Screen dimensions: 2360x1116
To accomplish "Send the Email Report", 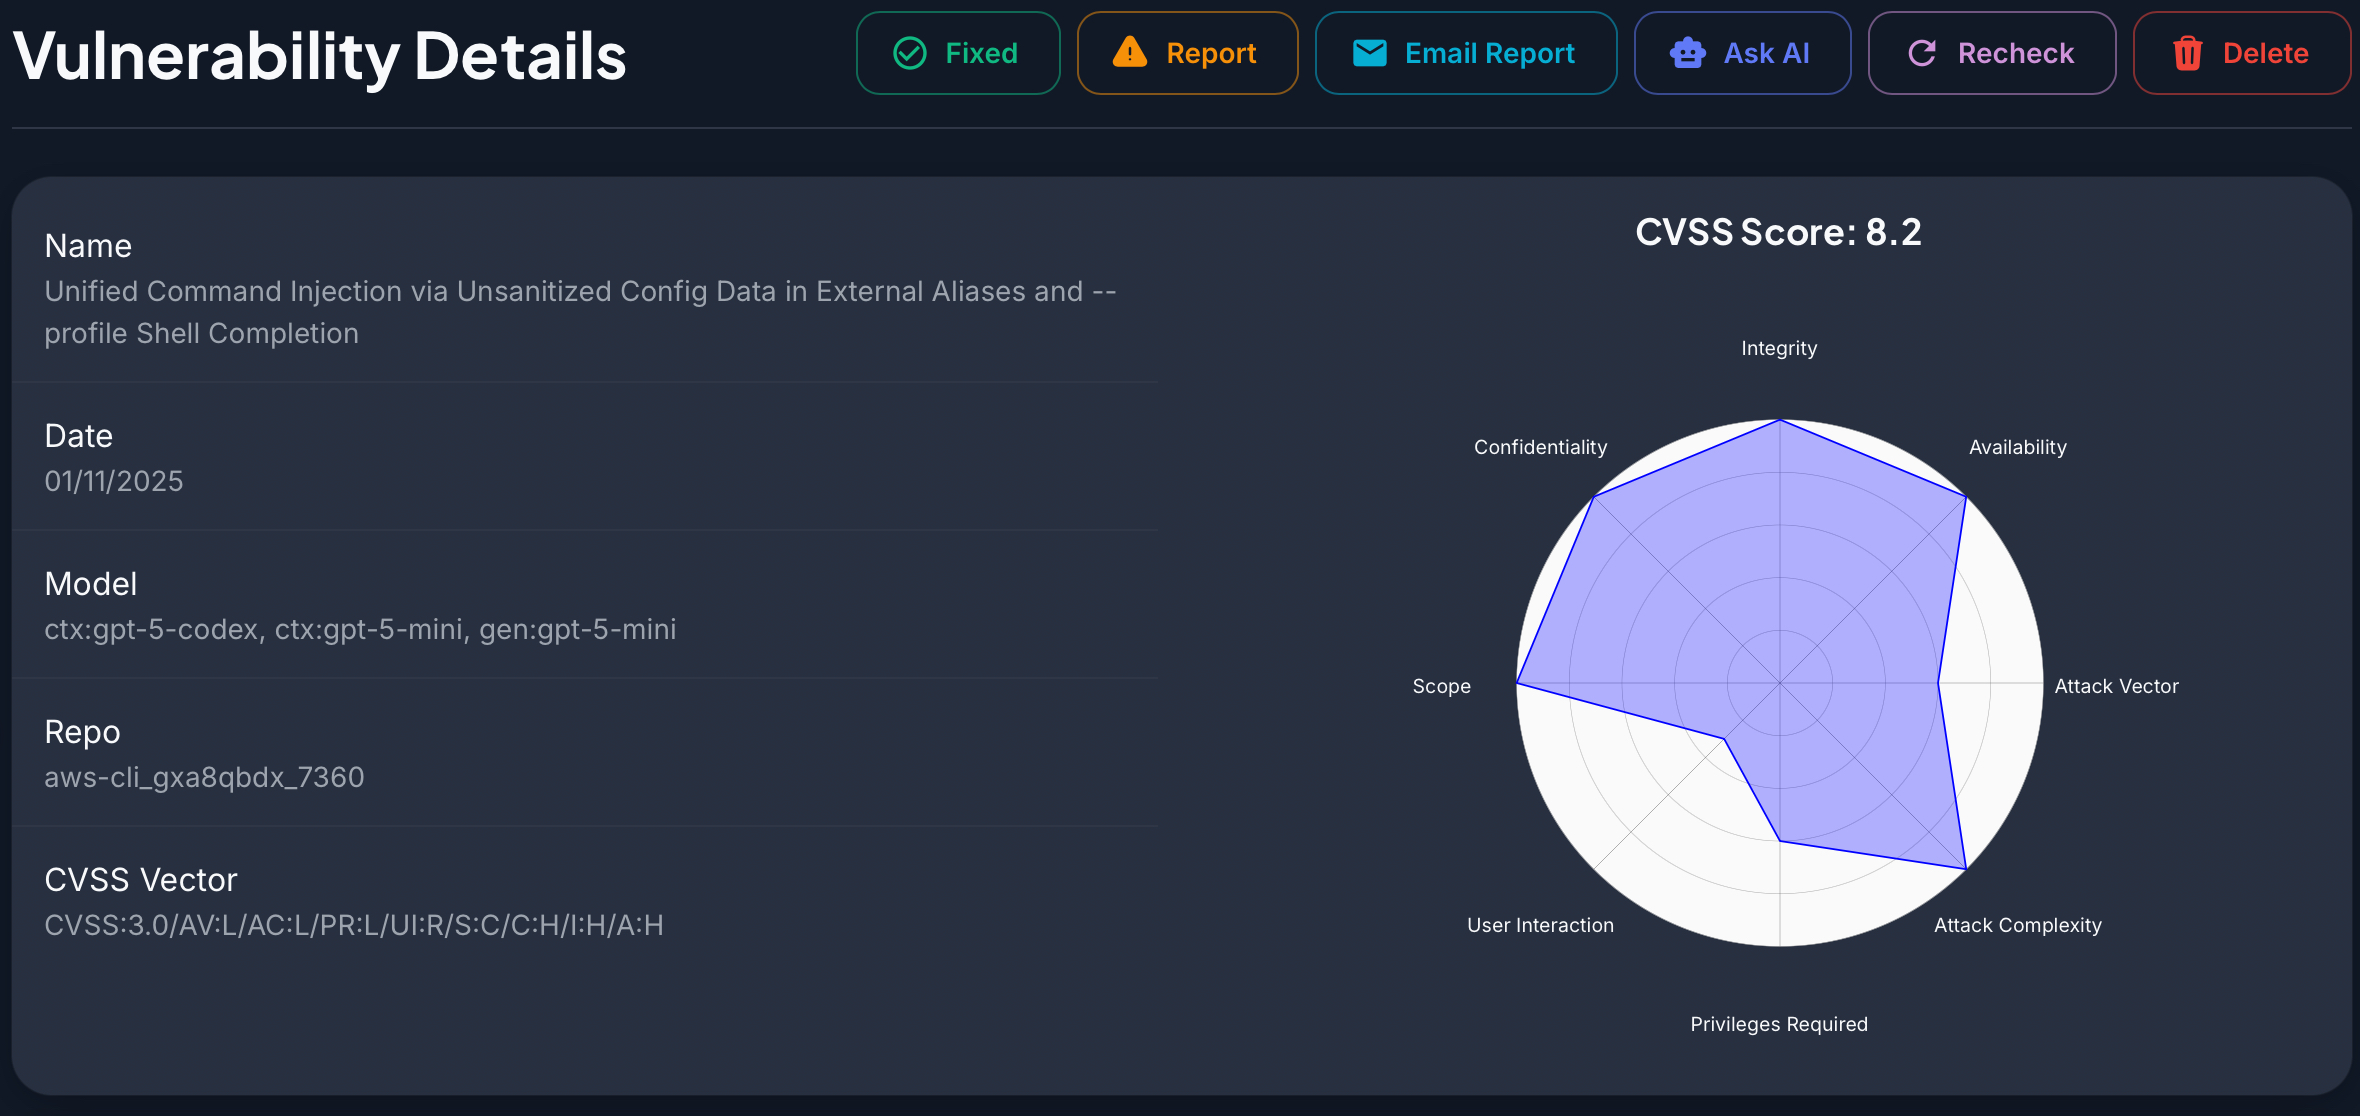I will (1466, 53).
